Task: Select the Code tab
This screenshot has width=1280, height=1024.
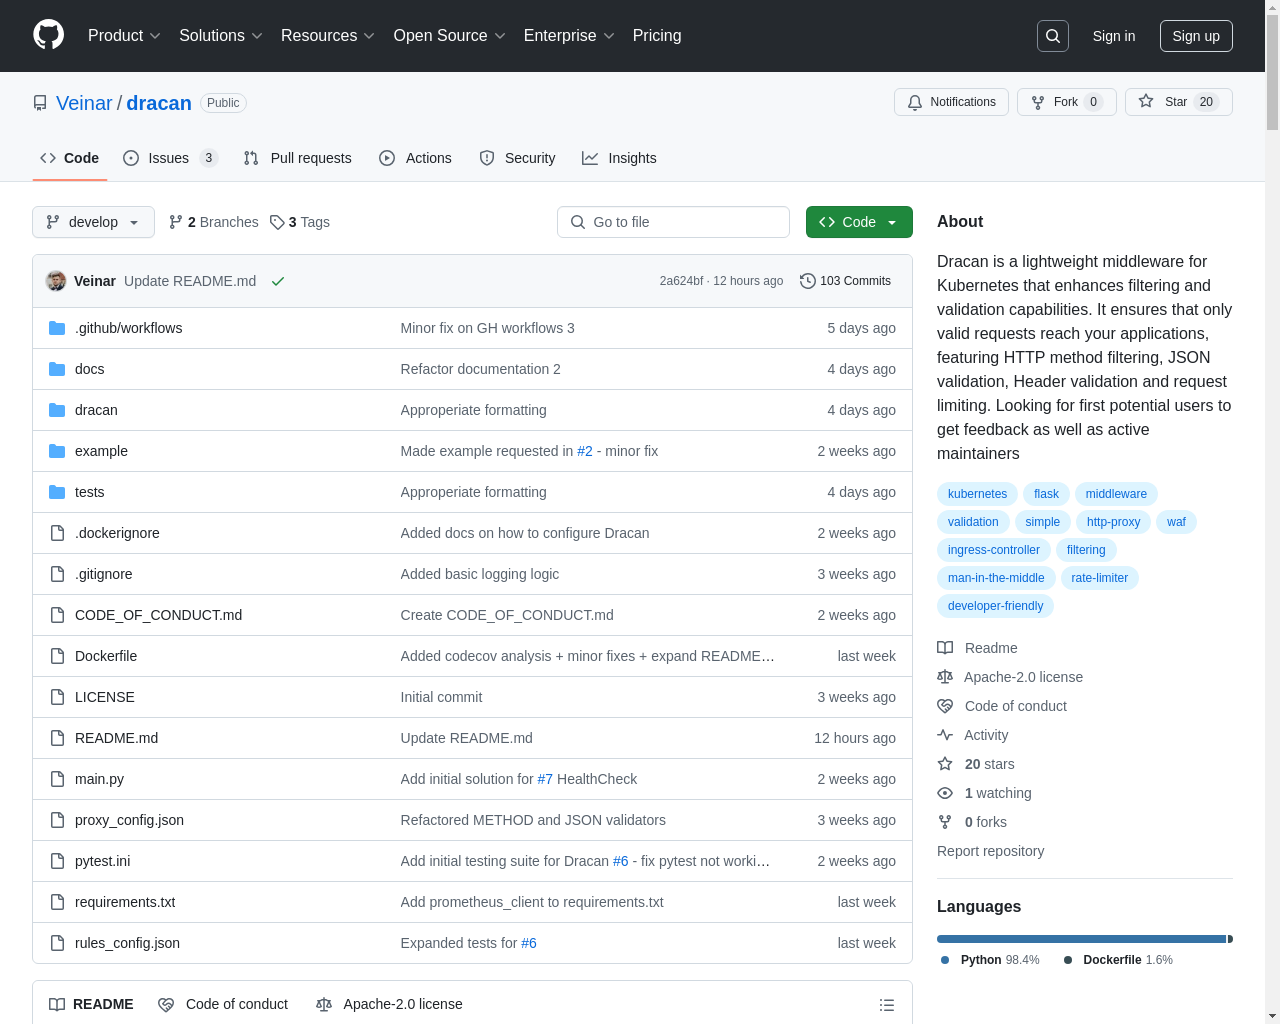Action: (x=69, y=158)
